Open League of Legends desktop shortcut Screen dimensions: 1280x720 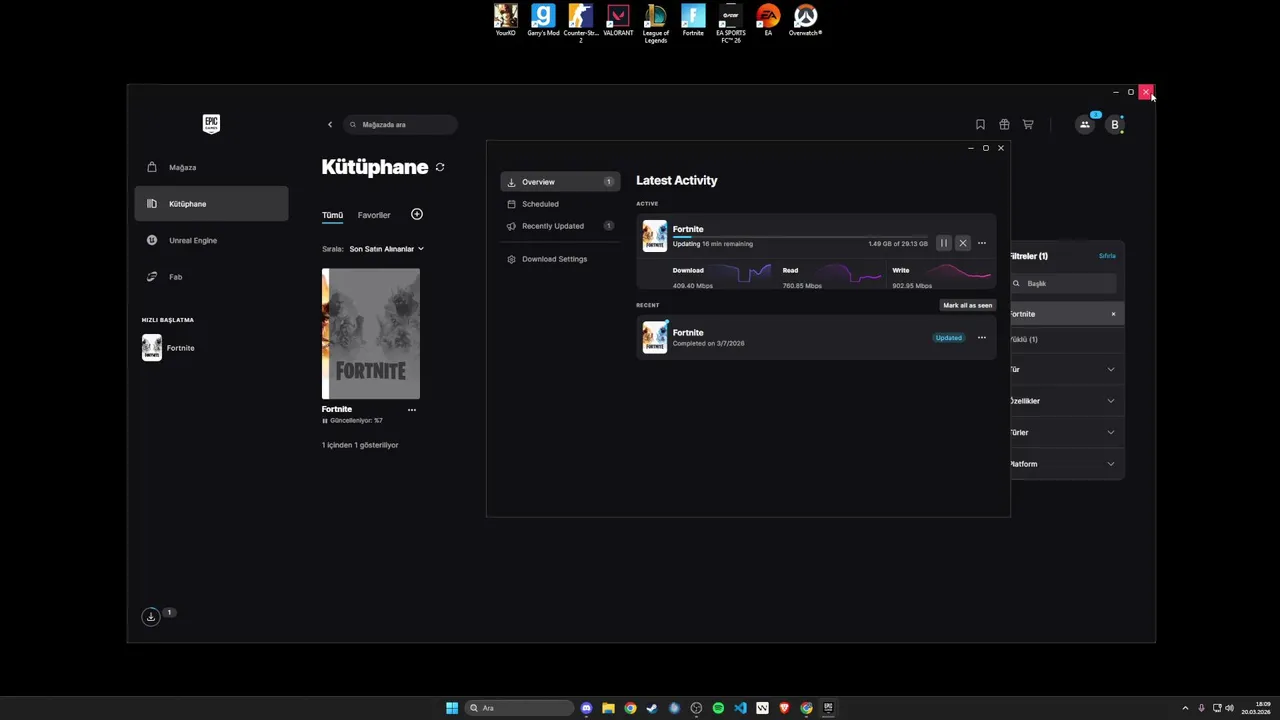click(x=656, y=23)
